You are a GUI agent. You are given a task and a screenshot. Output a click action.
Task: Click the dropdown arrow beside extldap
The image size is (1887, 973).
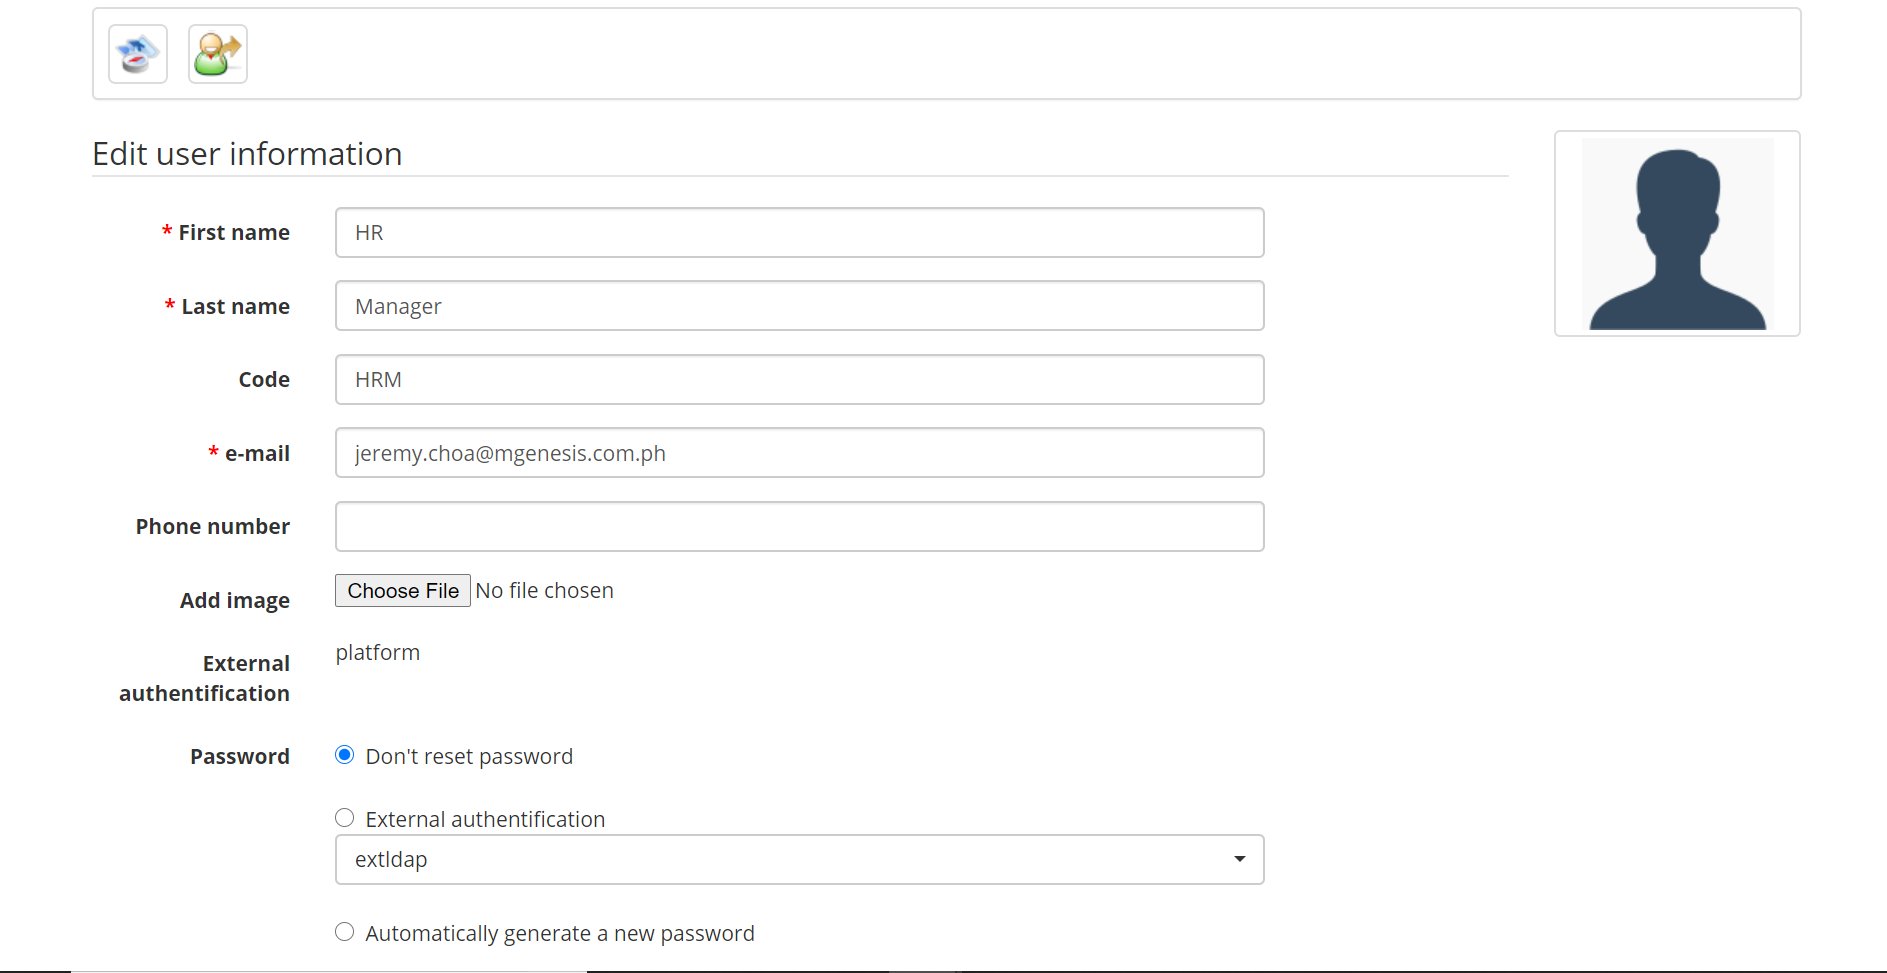coord(1239,859)
